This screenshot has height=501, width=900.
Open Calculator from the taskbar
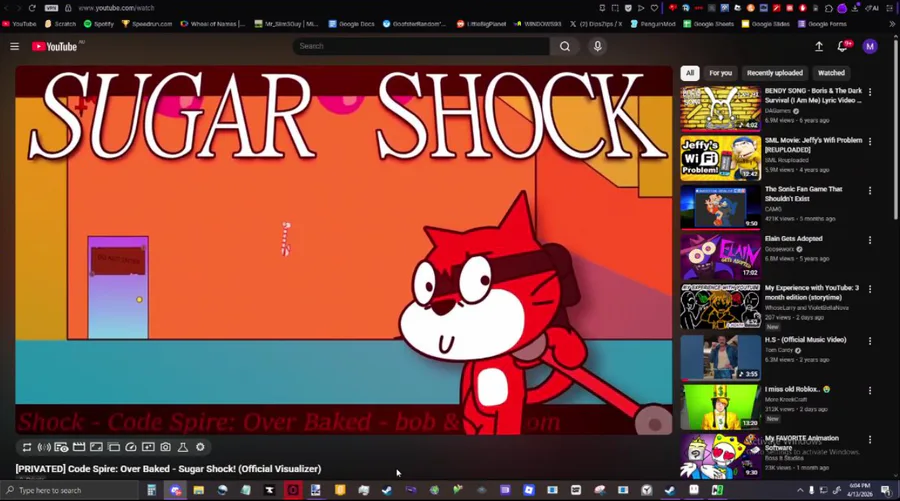click(x=152, y=490)
